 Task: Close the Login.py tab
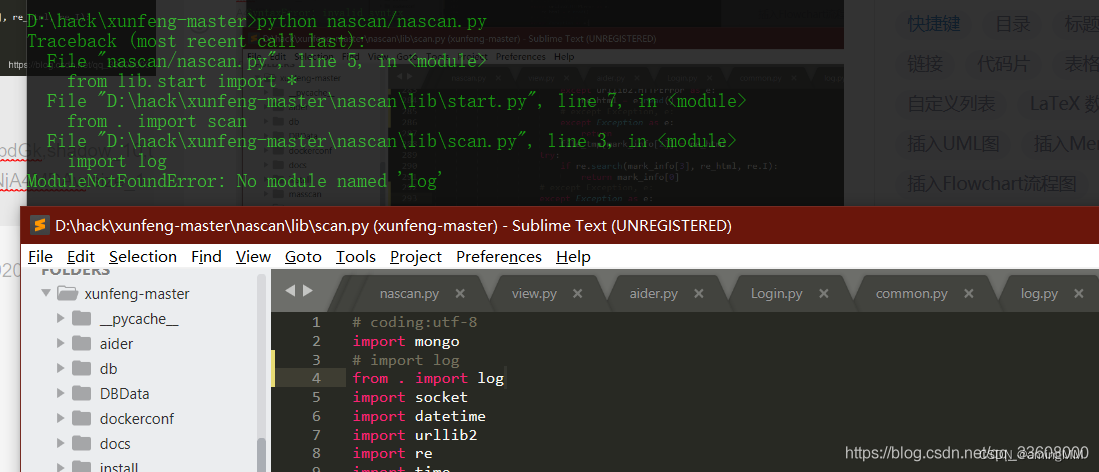click(x=823, y=293)
